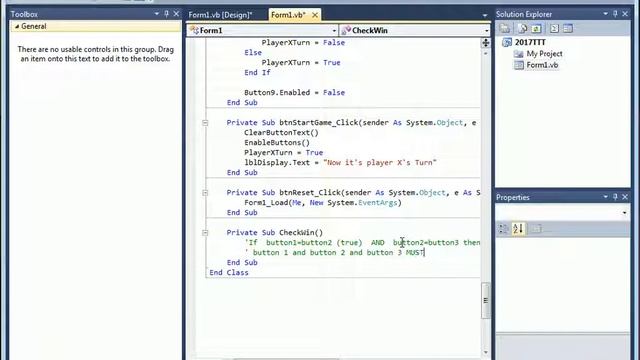The width and height of the screenshot is (640, 360).
Task: Select Form1.vb in Solution Explorer
Action: [x=542, y=65]
